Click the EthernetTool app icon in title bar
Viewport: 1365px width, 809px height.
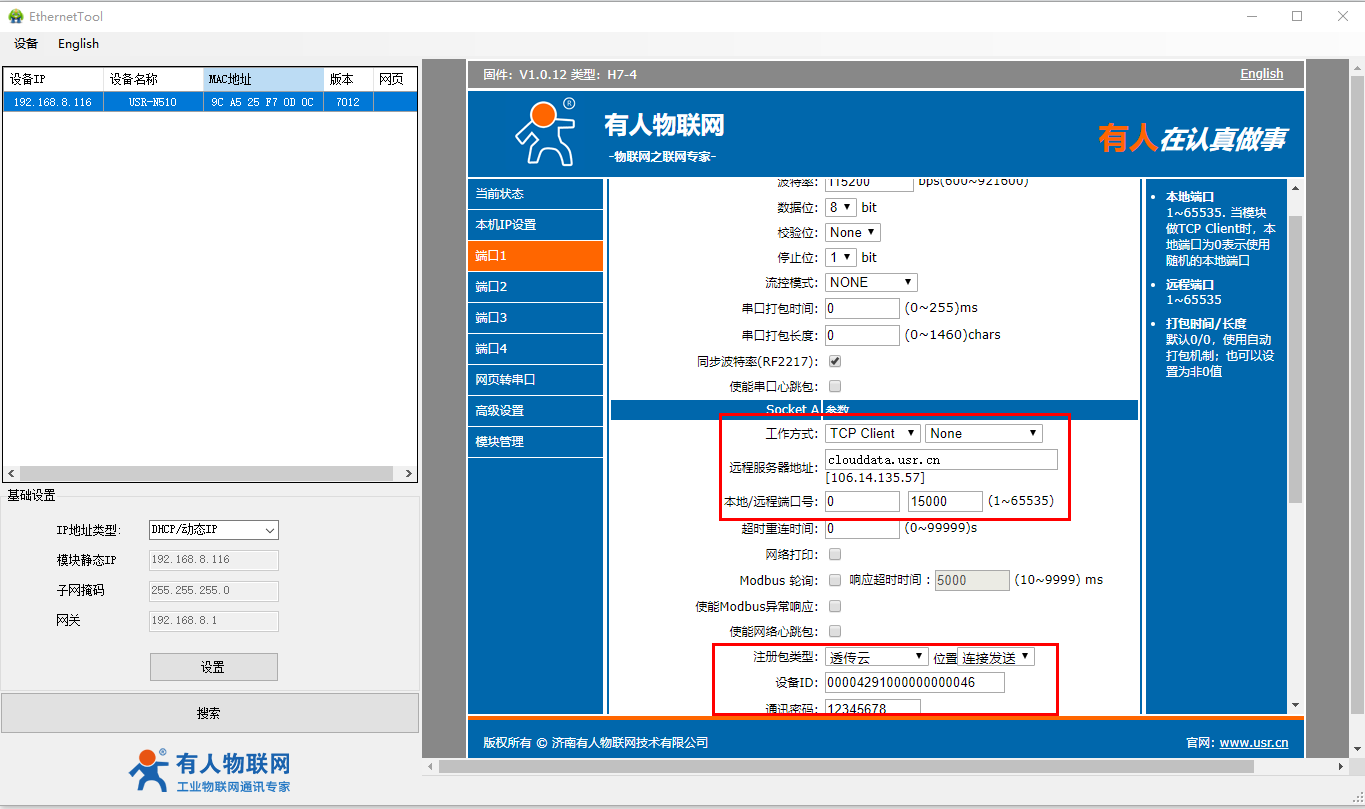click(x=16, y=16)
